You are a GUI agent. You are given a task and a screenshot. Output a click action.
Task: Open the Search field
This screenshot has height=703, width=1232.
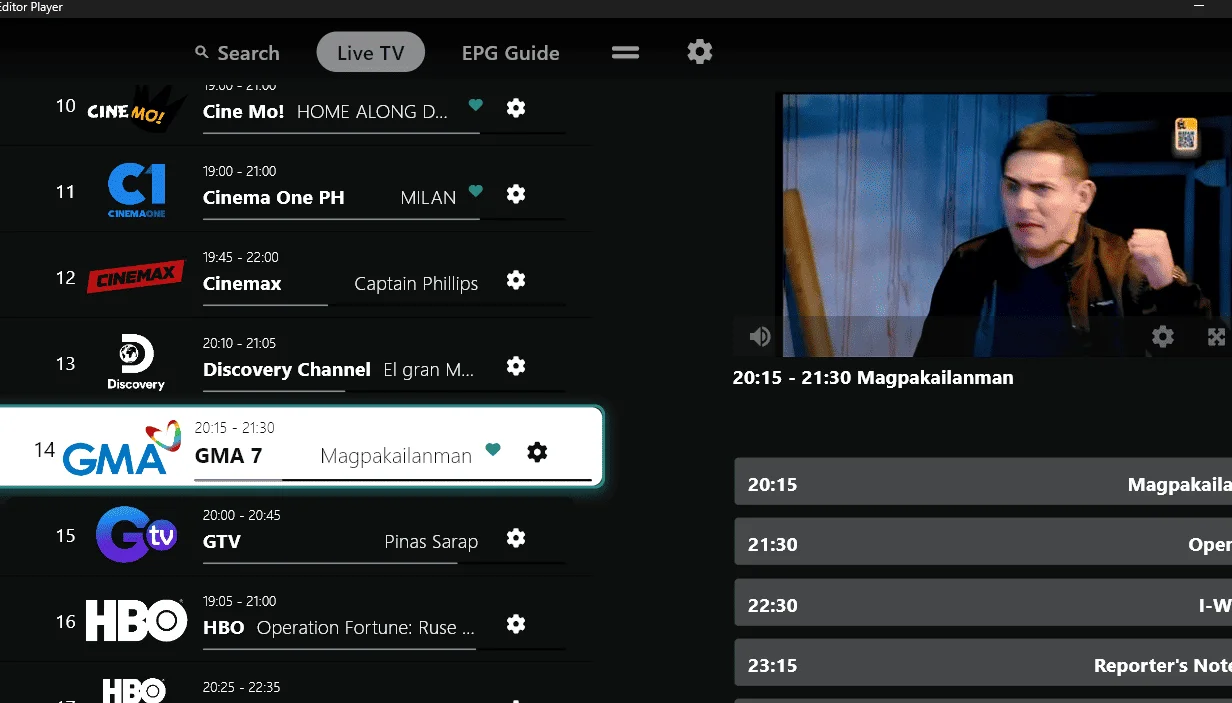pyautogui.click(x=237, y=53)
